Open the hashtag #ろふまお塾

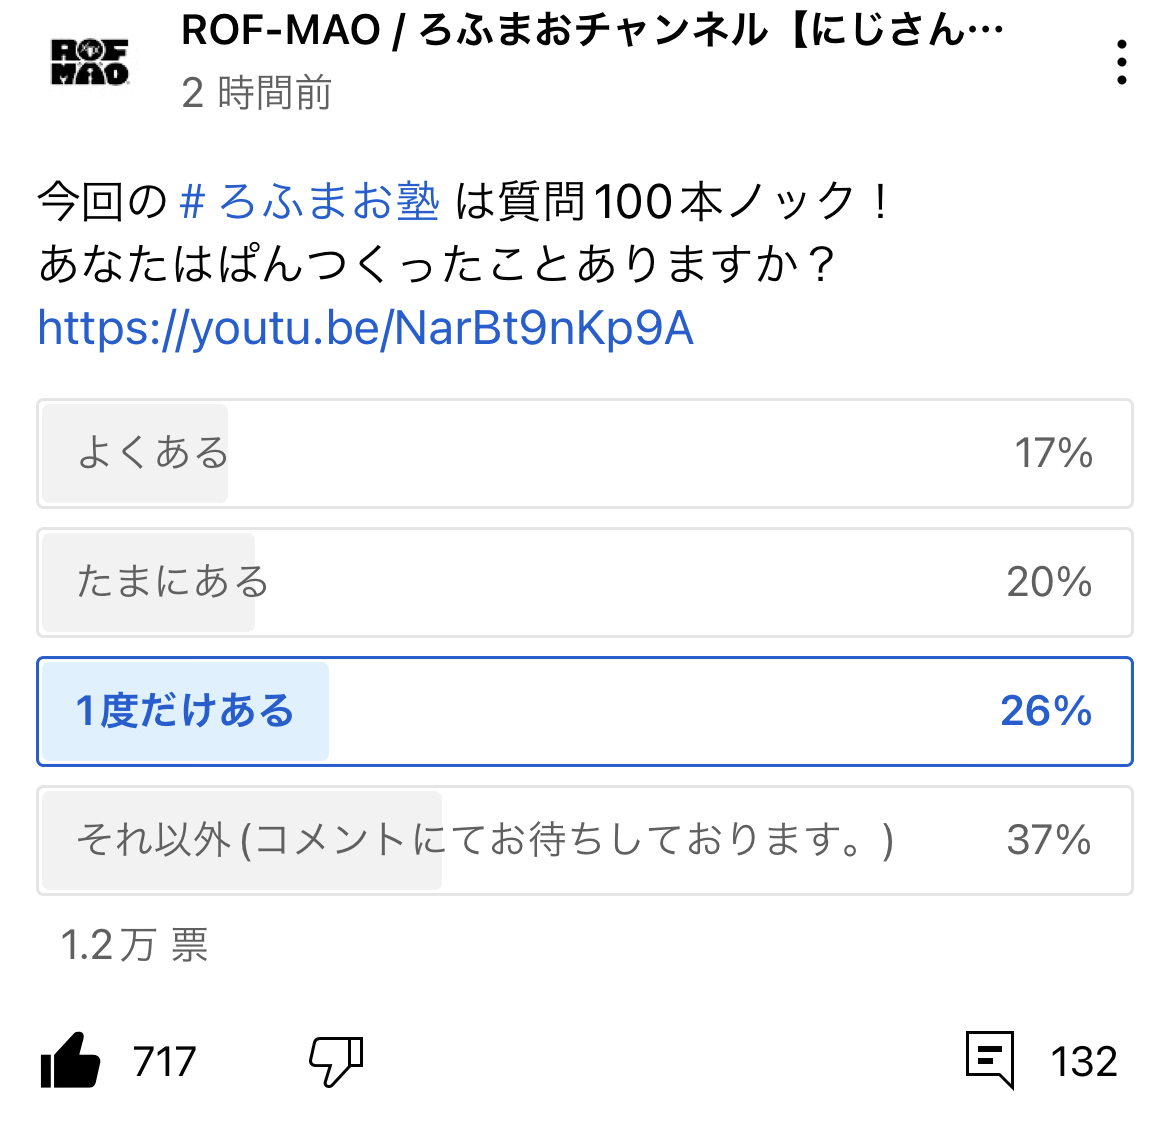(310, 201)
